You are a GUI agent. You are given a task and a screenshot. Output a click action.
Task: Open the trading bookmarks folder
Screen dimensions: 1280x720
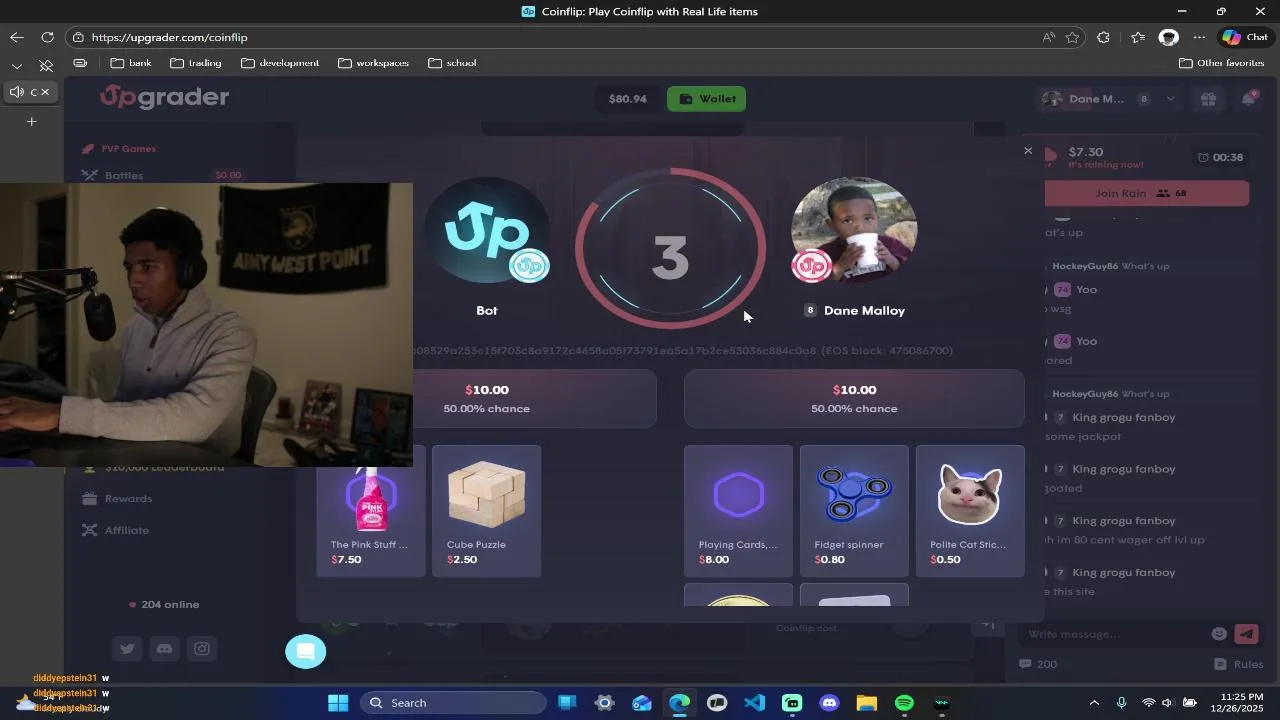point(196,63)
